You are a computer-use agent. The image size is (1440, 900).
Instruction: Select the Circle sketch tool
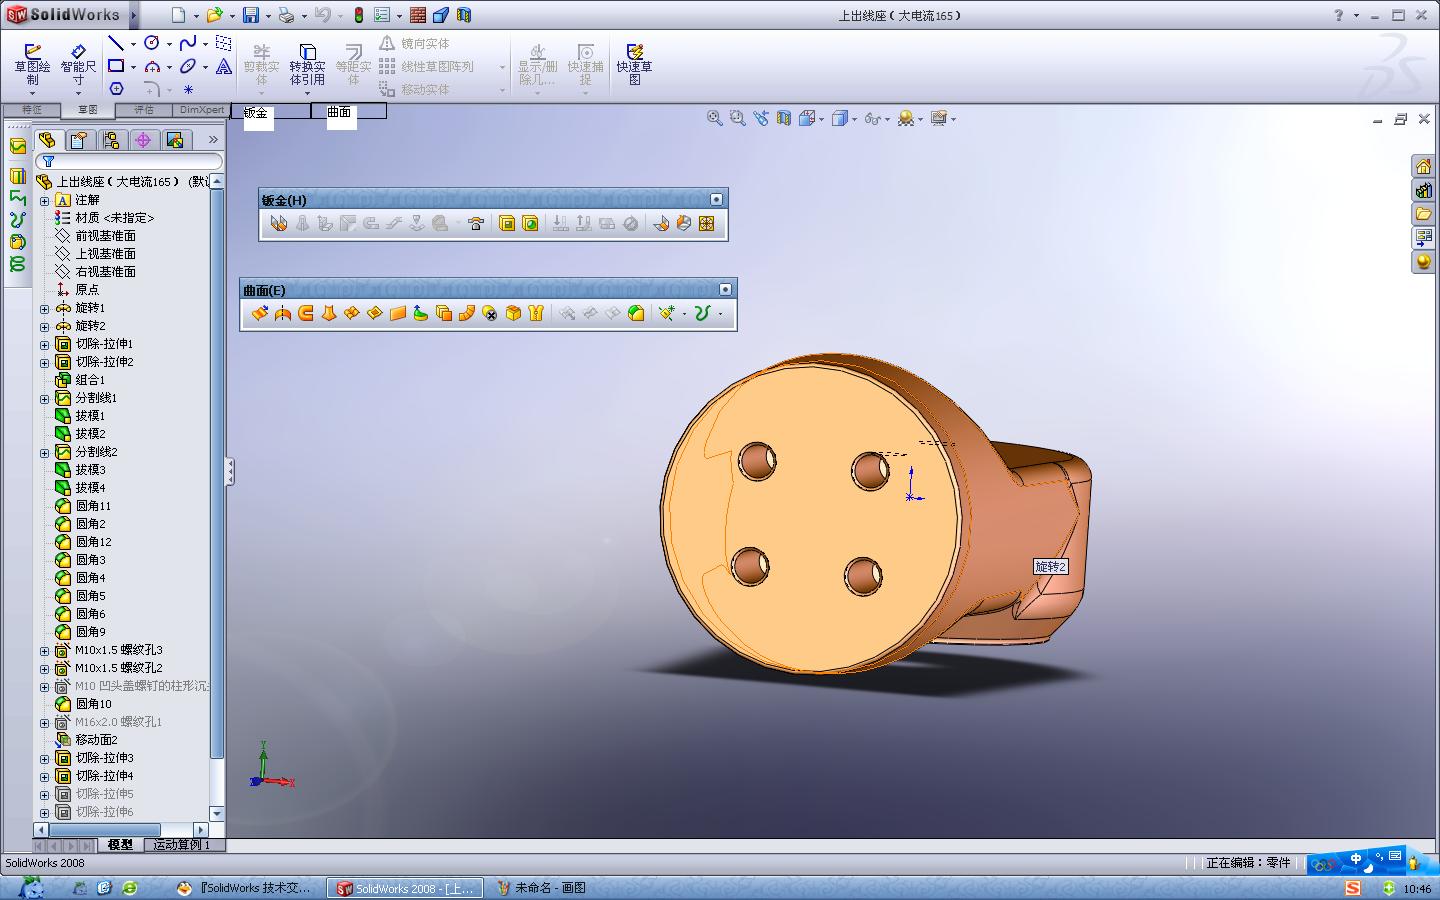coord(152,43)
